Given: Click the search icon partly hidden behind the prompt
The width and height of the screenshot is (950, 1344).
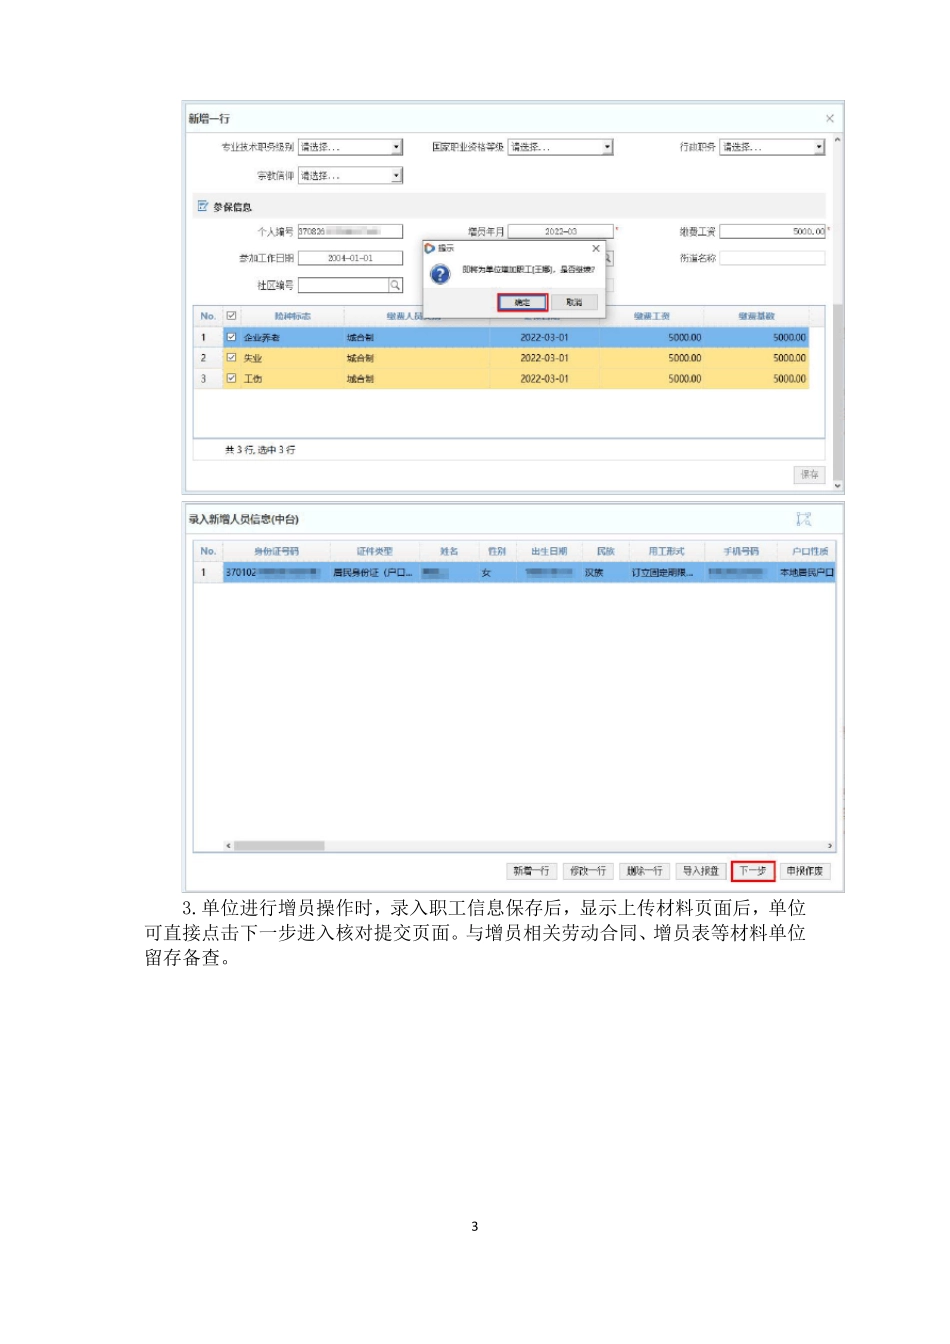Looking at the screenshot, I should click(x=607, y=258).
